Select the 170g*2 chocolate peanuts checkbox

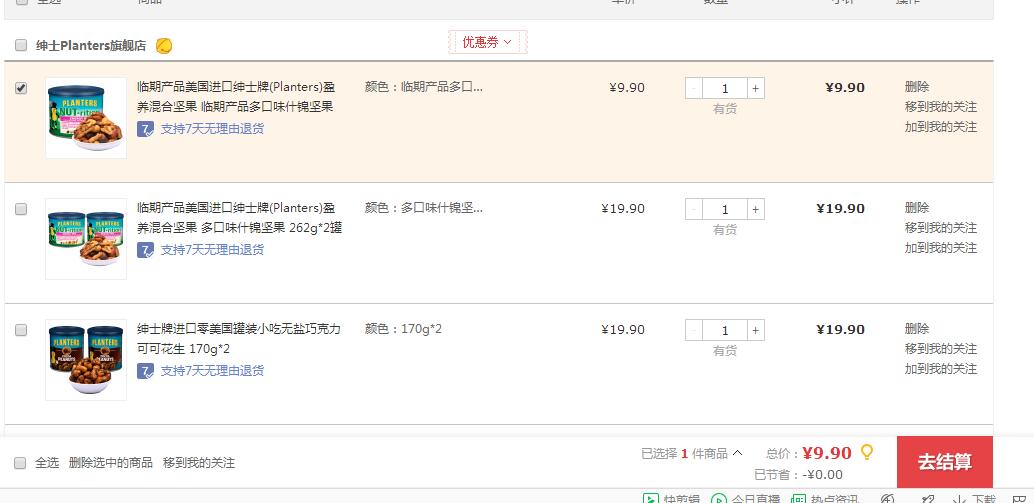(x=21, y=330)
